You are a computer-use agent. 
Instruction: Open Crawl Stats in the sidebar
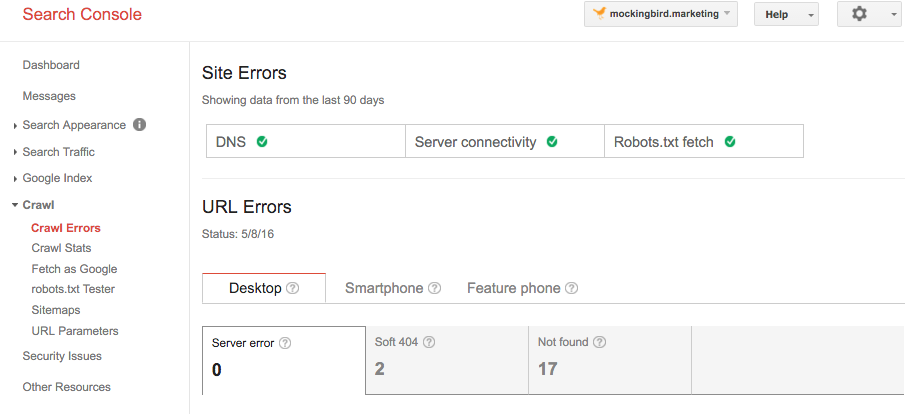[x=62, y=248]
